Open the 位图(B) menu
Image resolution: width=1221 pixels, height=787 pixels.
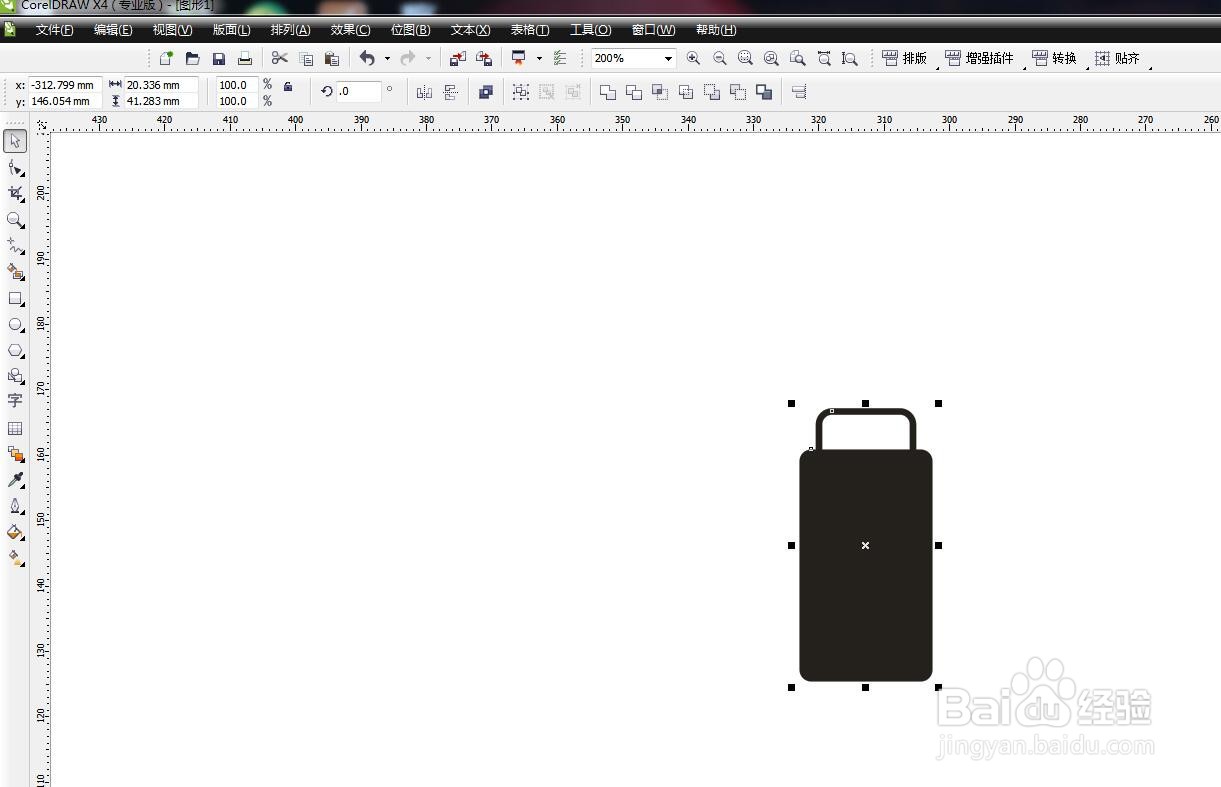[x=410, y=30]
